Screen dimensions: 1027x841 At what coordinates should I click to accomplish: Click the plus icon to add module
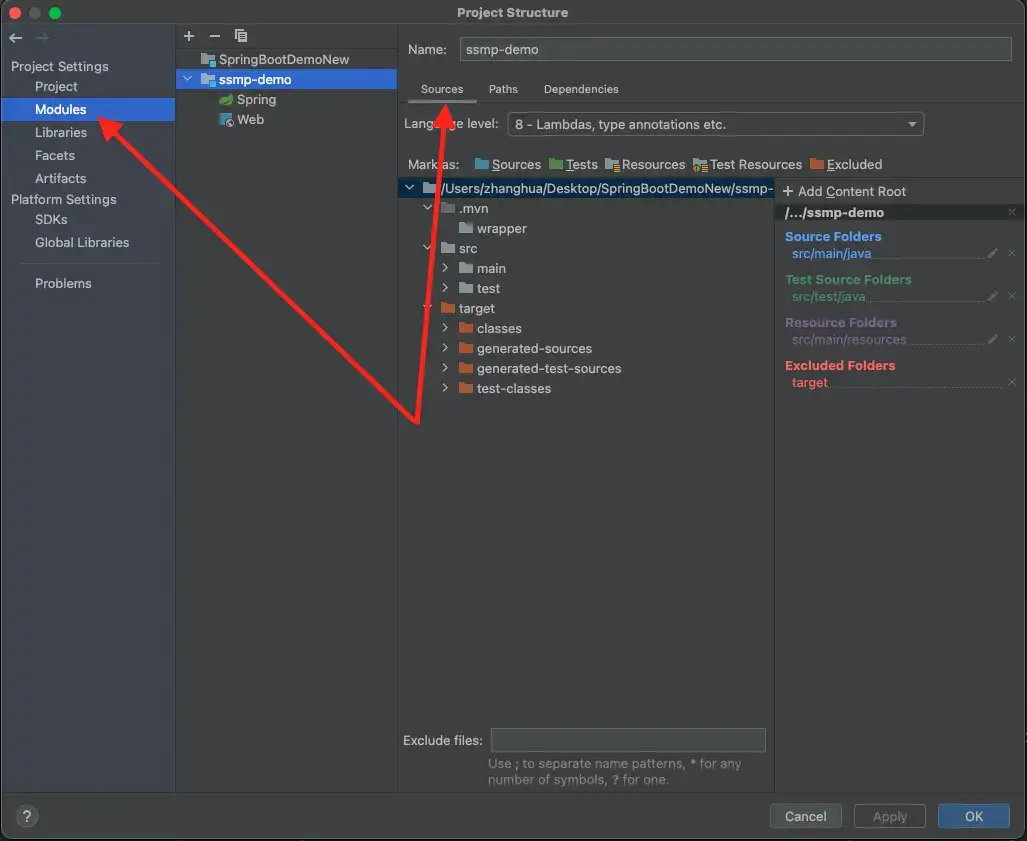[189, 36]
